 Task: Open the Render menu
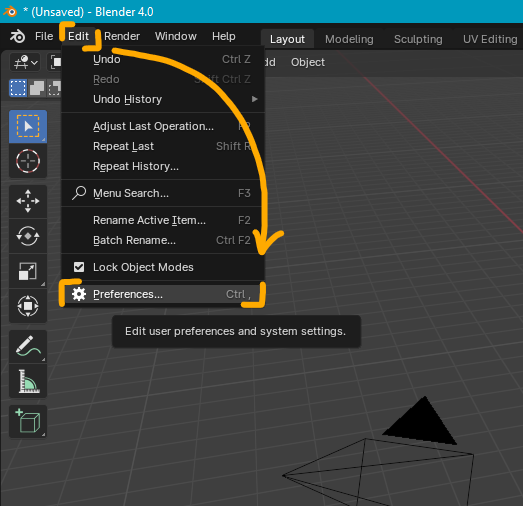pyautogui.click(x=122, y=36)
